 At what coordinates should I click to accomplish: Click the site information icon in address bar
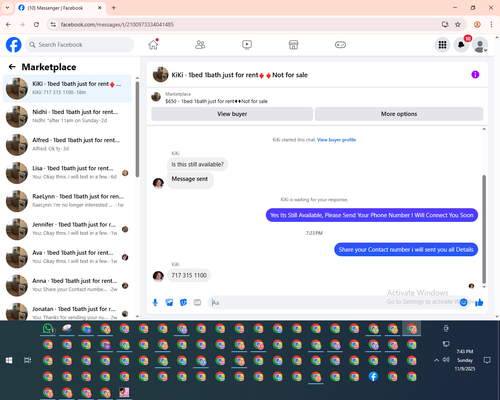pyautogui.click(x=53, y=24)
